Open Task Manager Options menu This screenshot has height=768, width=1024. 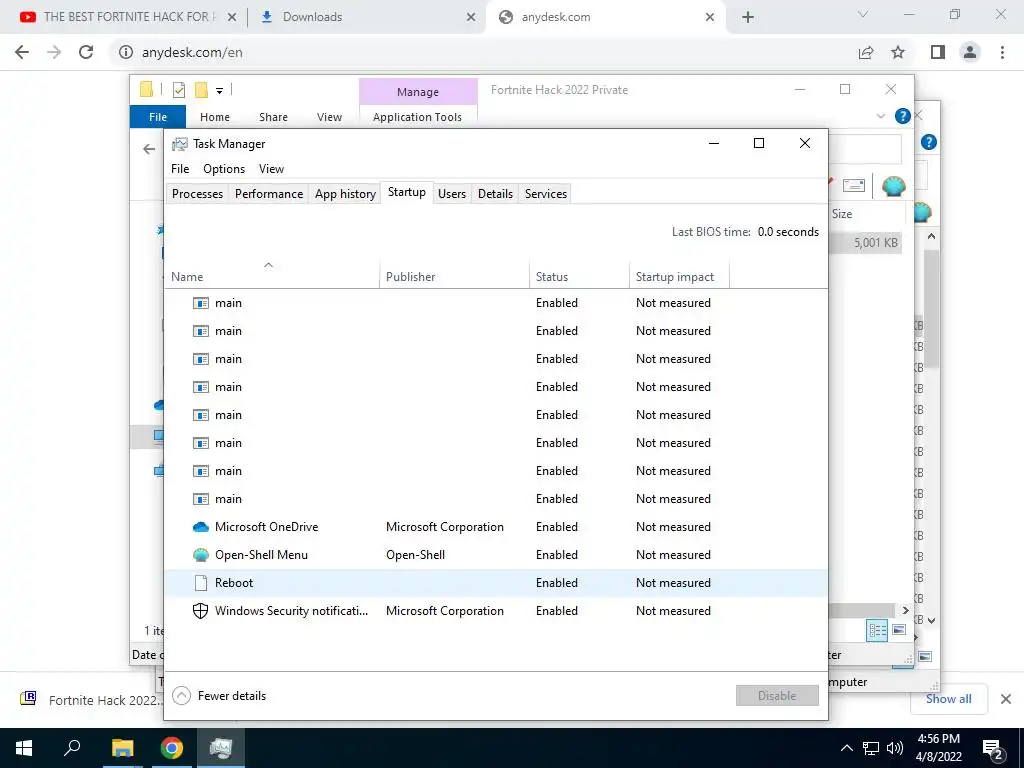[224, 169]
